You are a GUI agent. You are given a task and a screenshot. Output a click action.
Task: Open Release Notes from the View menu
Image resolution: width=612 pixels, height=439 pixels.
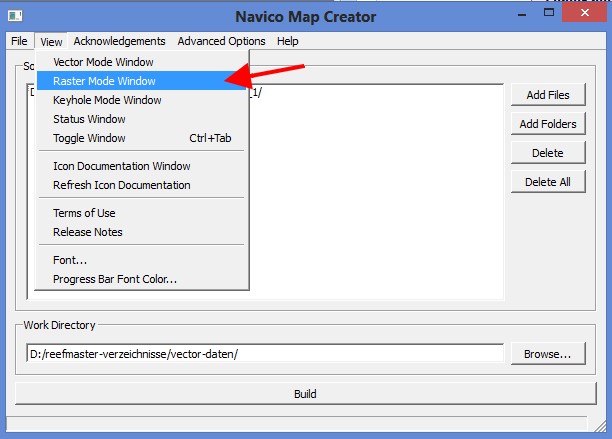88,232
